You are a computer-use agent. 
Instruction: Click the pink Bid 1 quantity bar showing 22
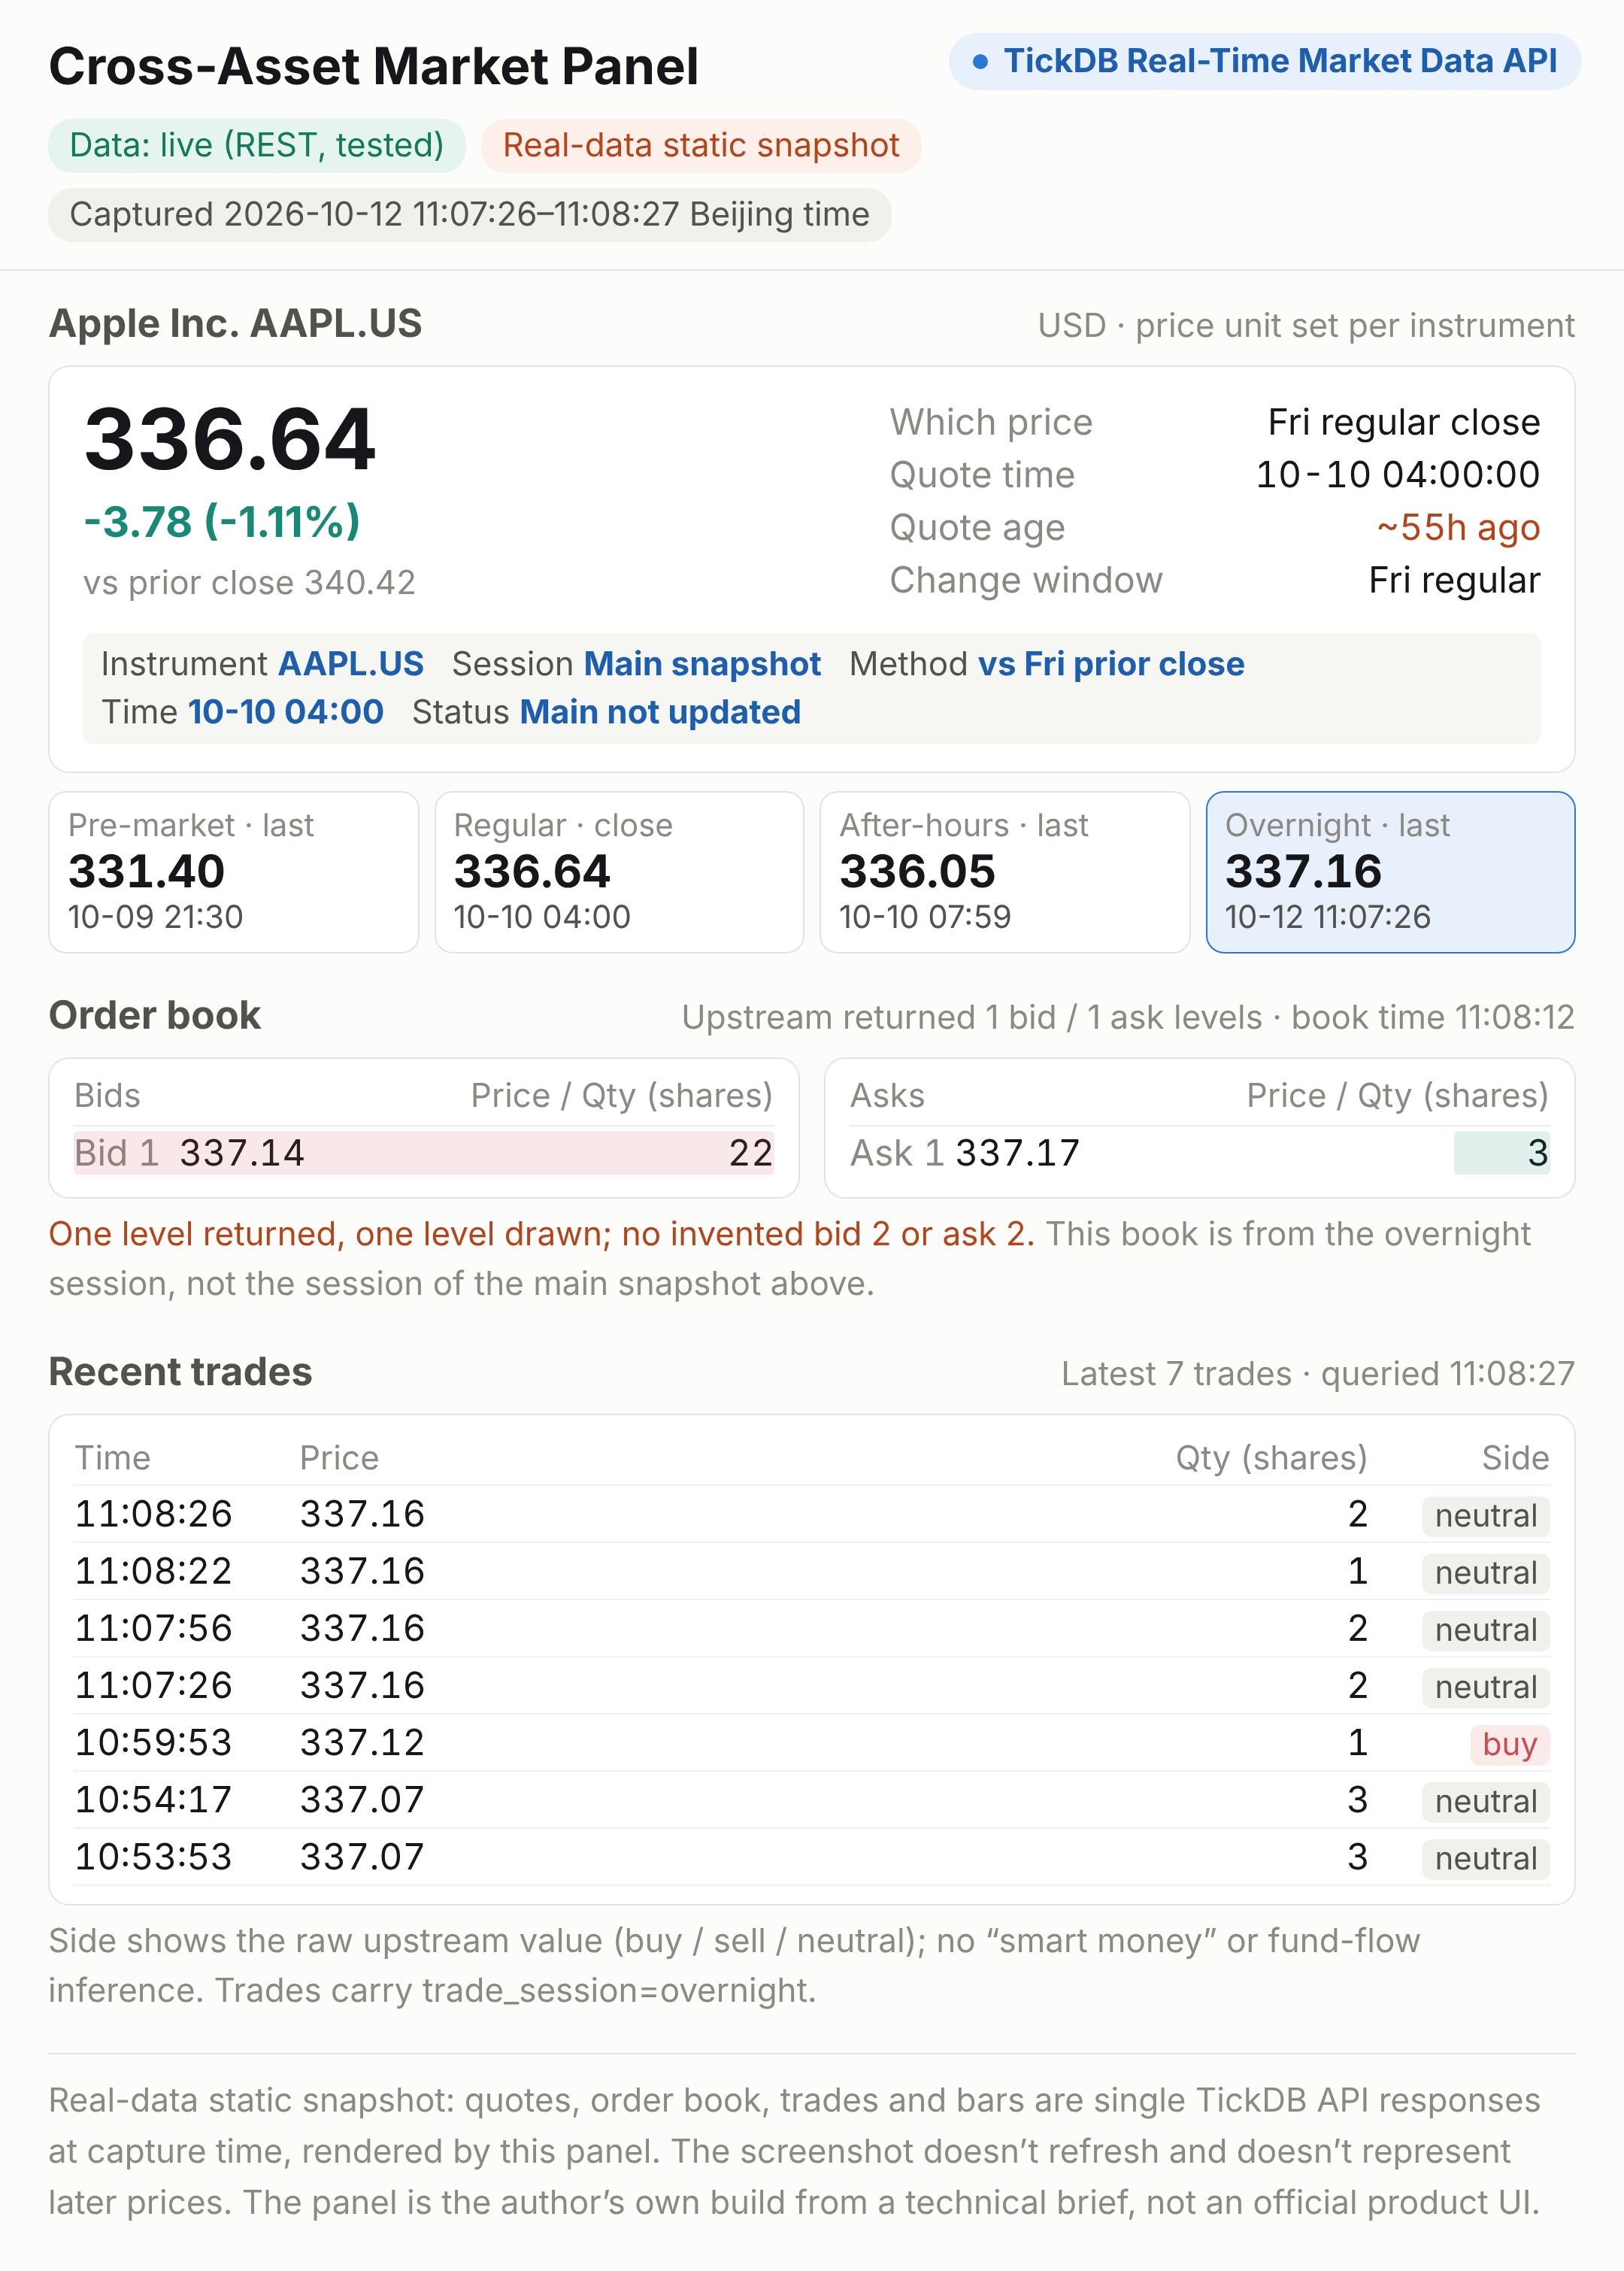point(424,1153)
